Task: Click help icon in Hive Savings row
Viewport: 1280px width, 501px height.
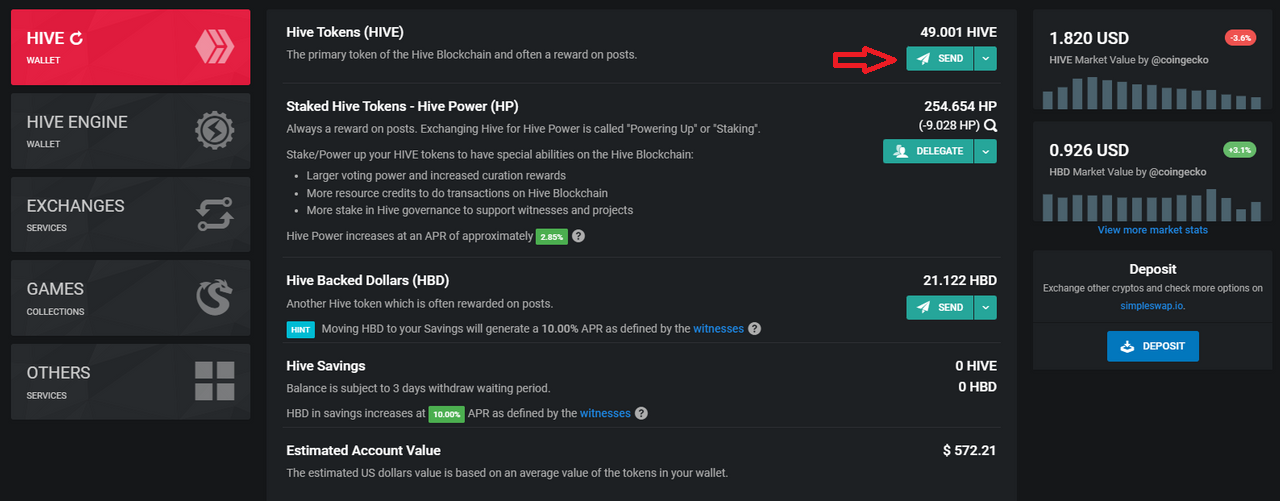Action: pyautogui.click(x=641, y=413)
